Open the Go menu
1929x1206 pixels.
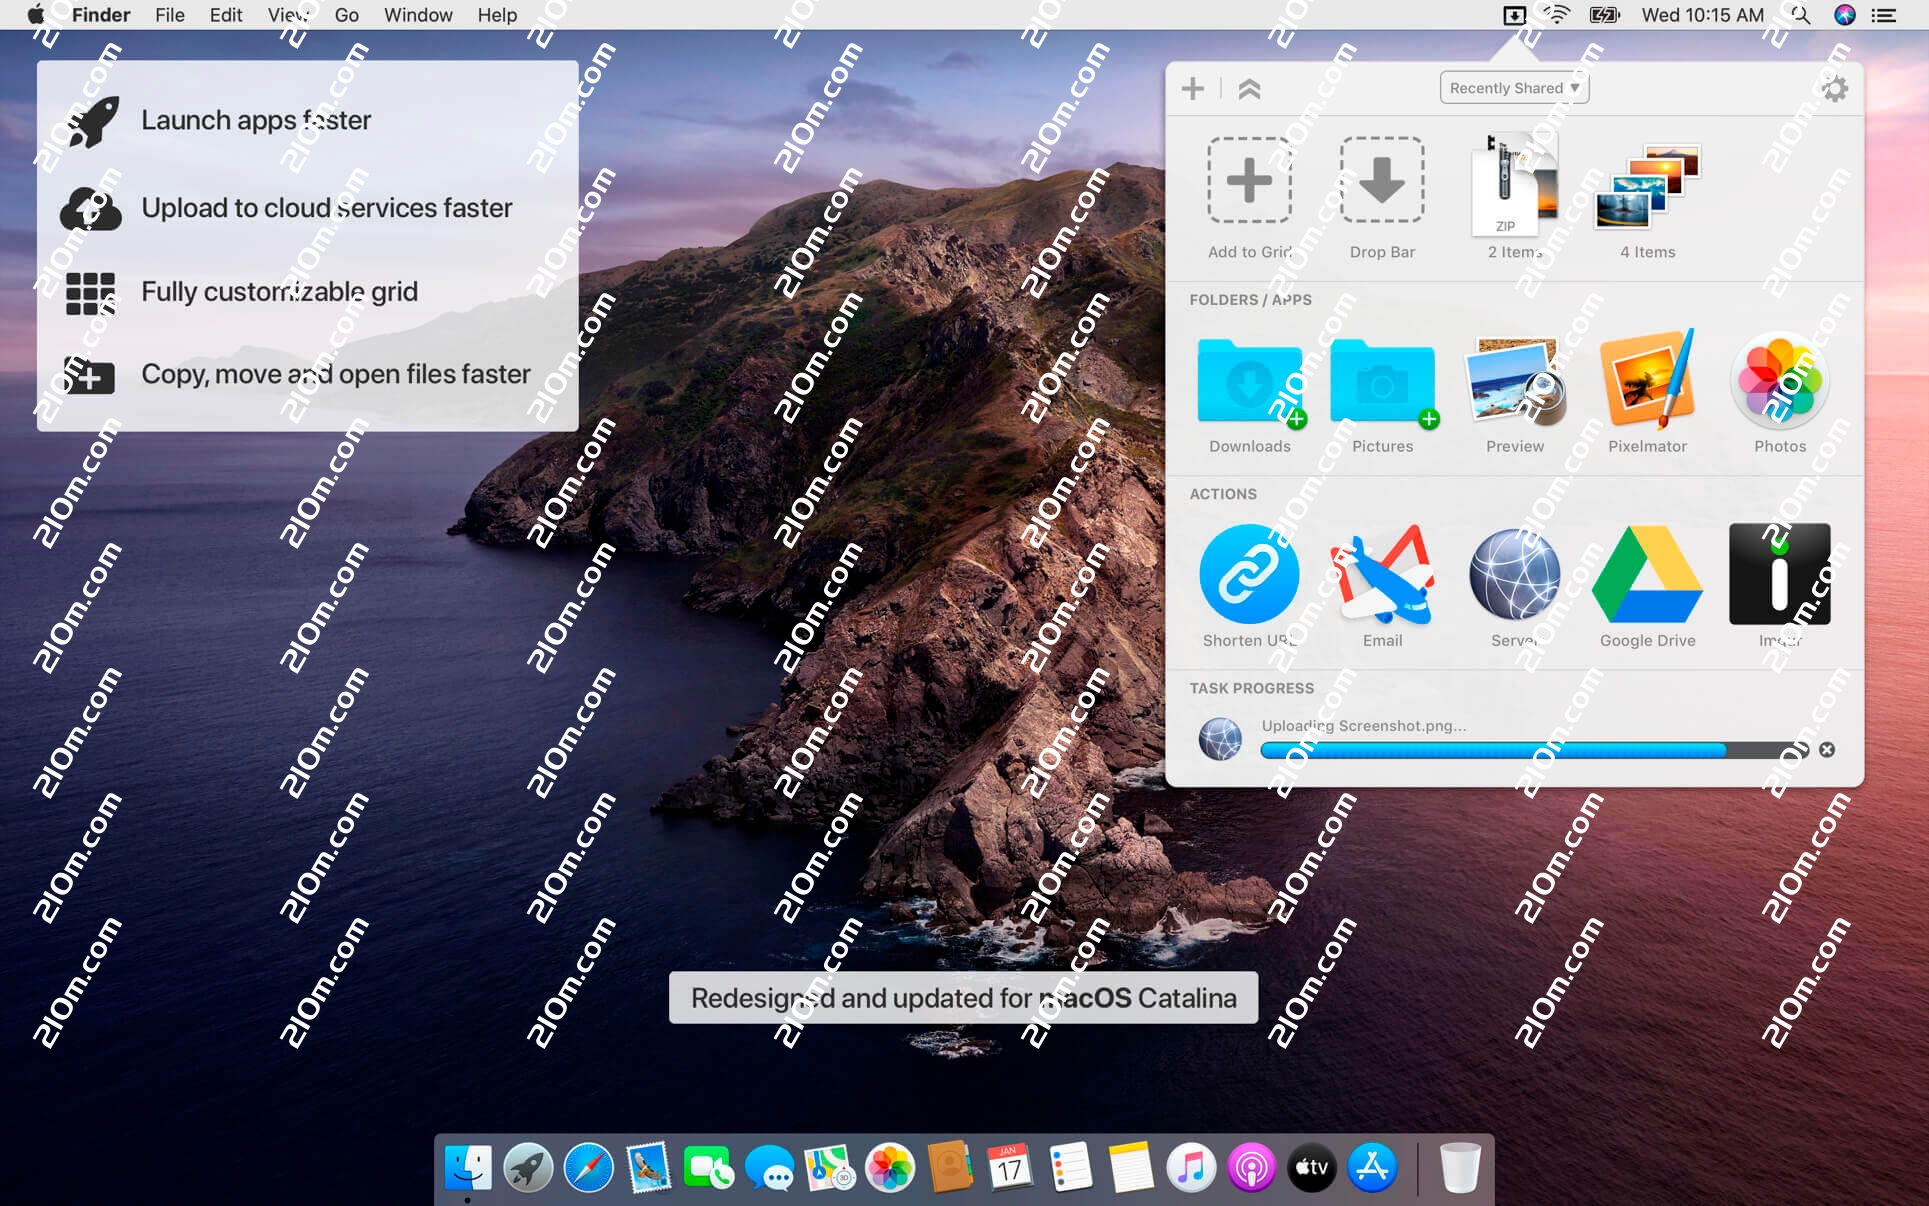346,15
